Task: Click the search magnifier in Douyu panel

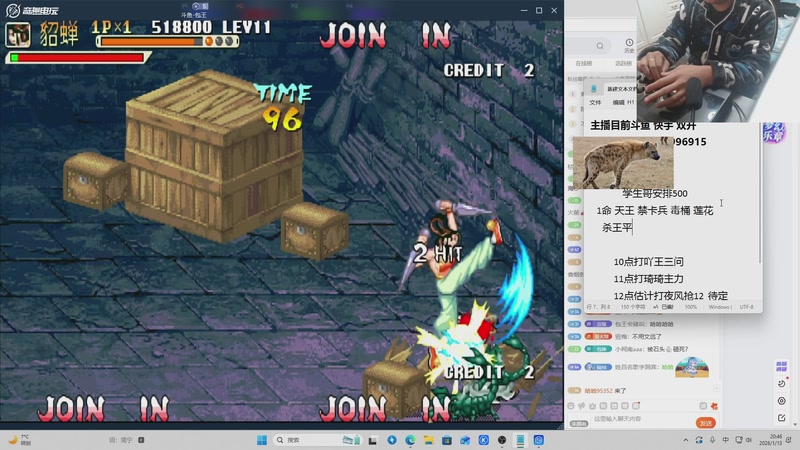Action: (600, 46)
